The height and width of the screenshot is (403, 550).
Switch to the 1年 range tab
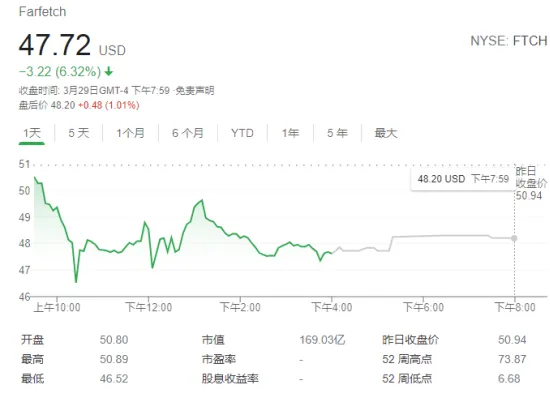click(290, 133)
